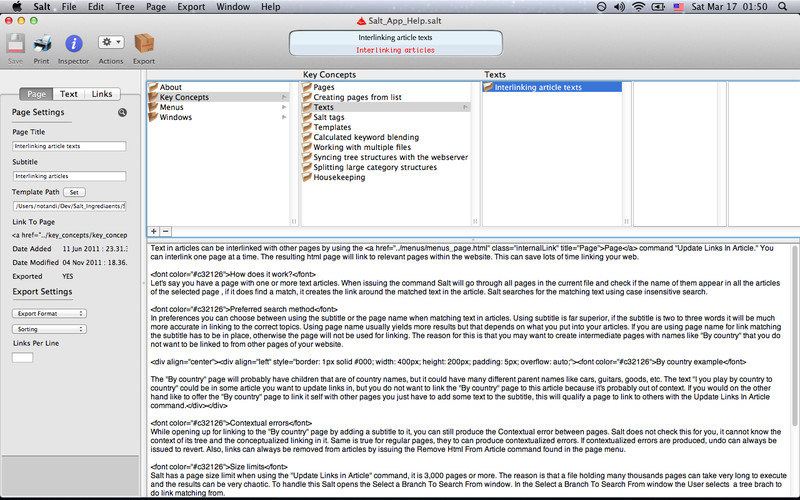
Task: Click the Save floppy disk icon
Action: 15,44
